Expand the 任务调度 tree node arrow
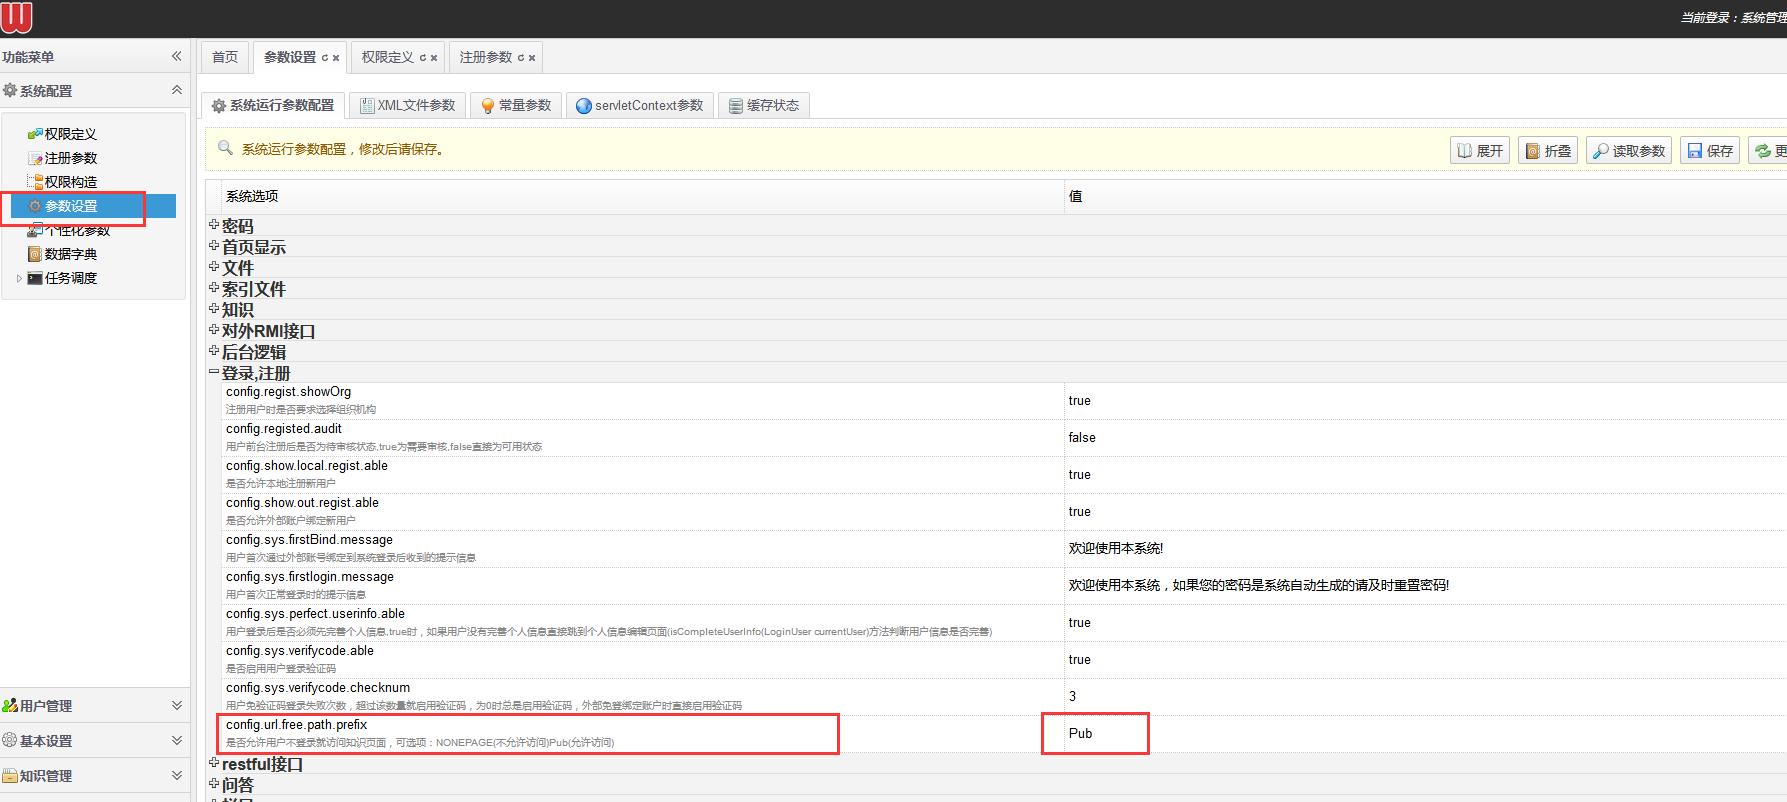 point(19,278)
